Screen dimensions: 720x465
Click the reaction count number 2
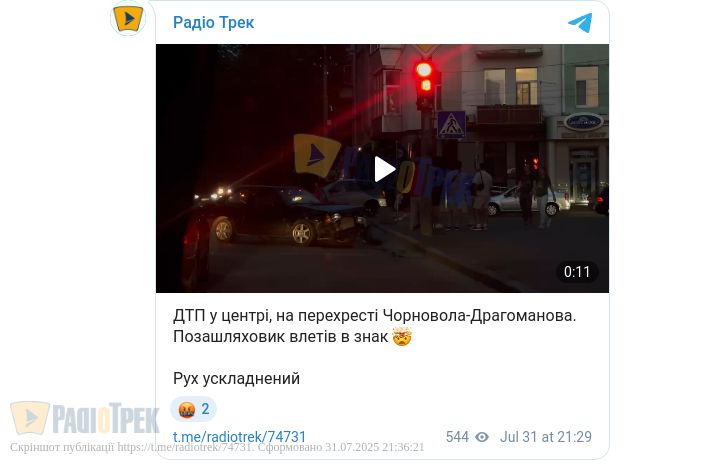point(205,409)
